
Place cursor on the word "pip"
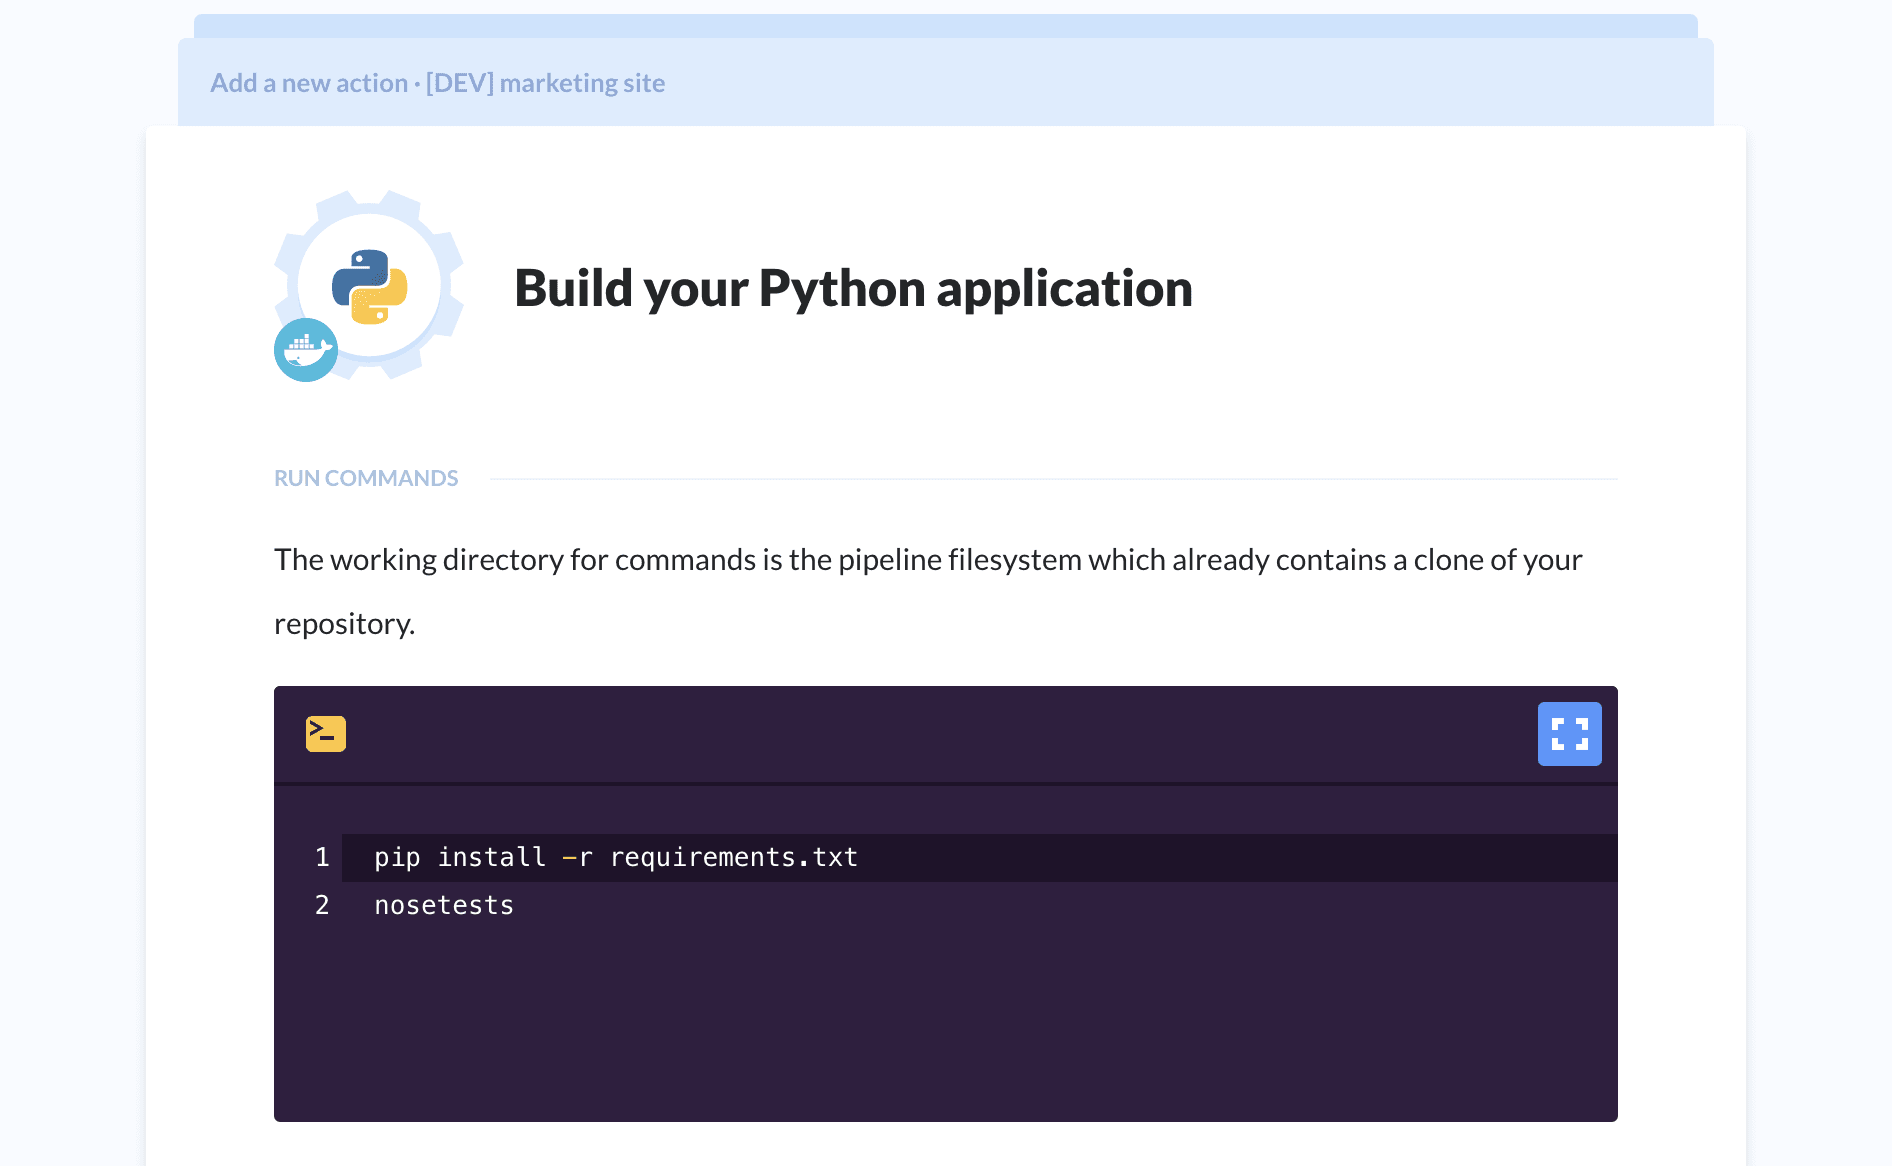[x=397, y=857]
